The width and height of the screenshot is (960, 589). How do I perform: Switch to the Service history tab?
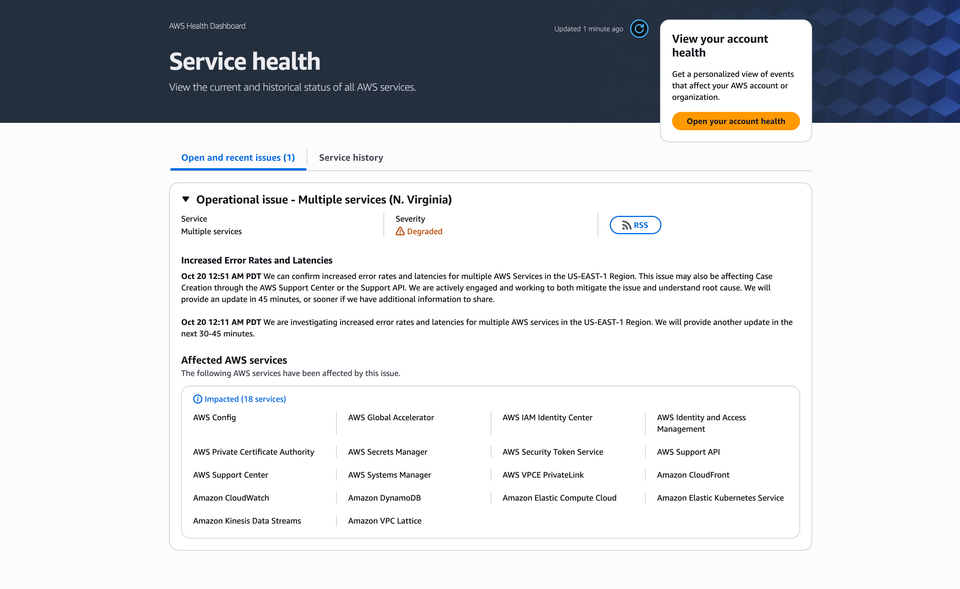pyautogui.click(x=351, y=158)
